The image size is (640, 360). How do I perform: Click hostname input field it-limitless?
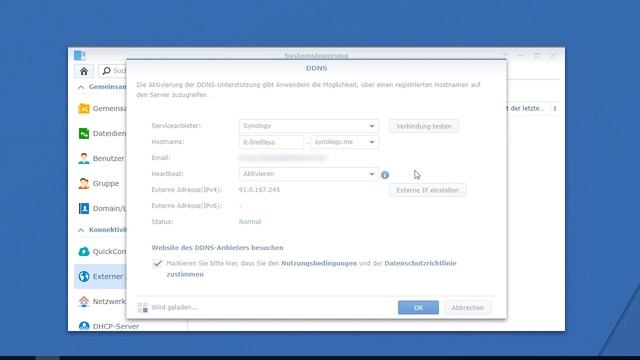[x=271, y=142]
